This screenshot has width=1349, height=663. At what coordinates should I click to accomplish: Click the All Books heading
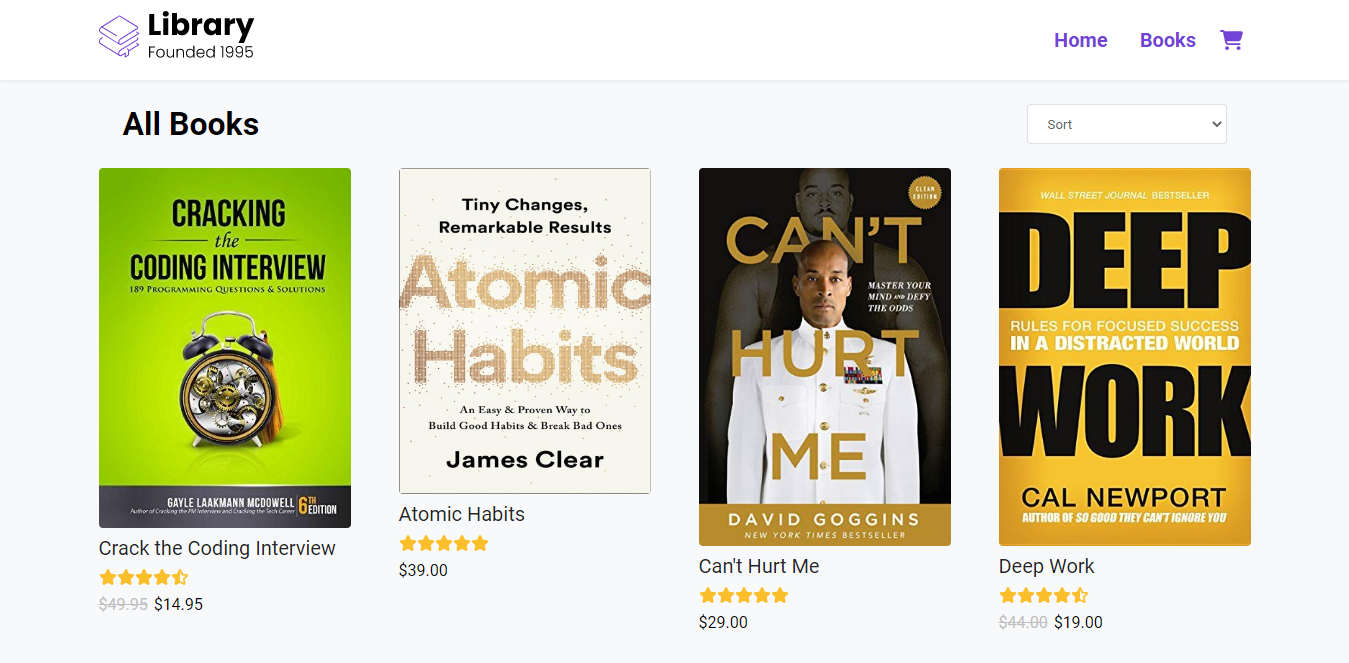tap(191, 124)
